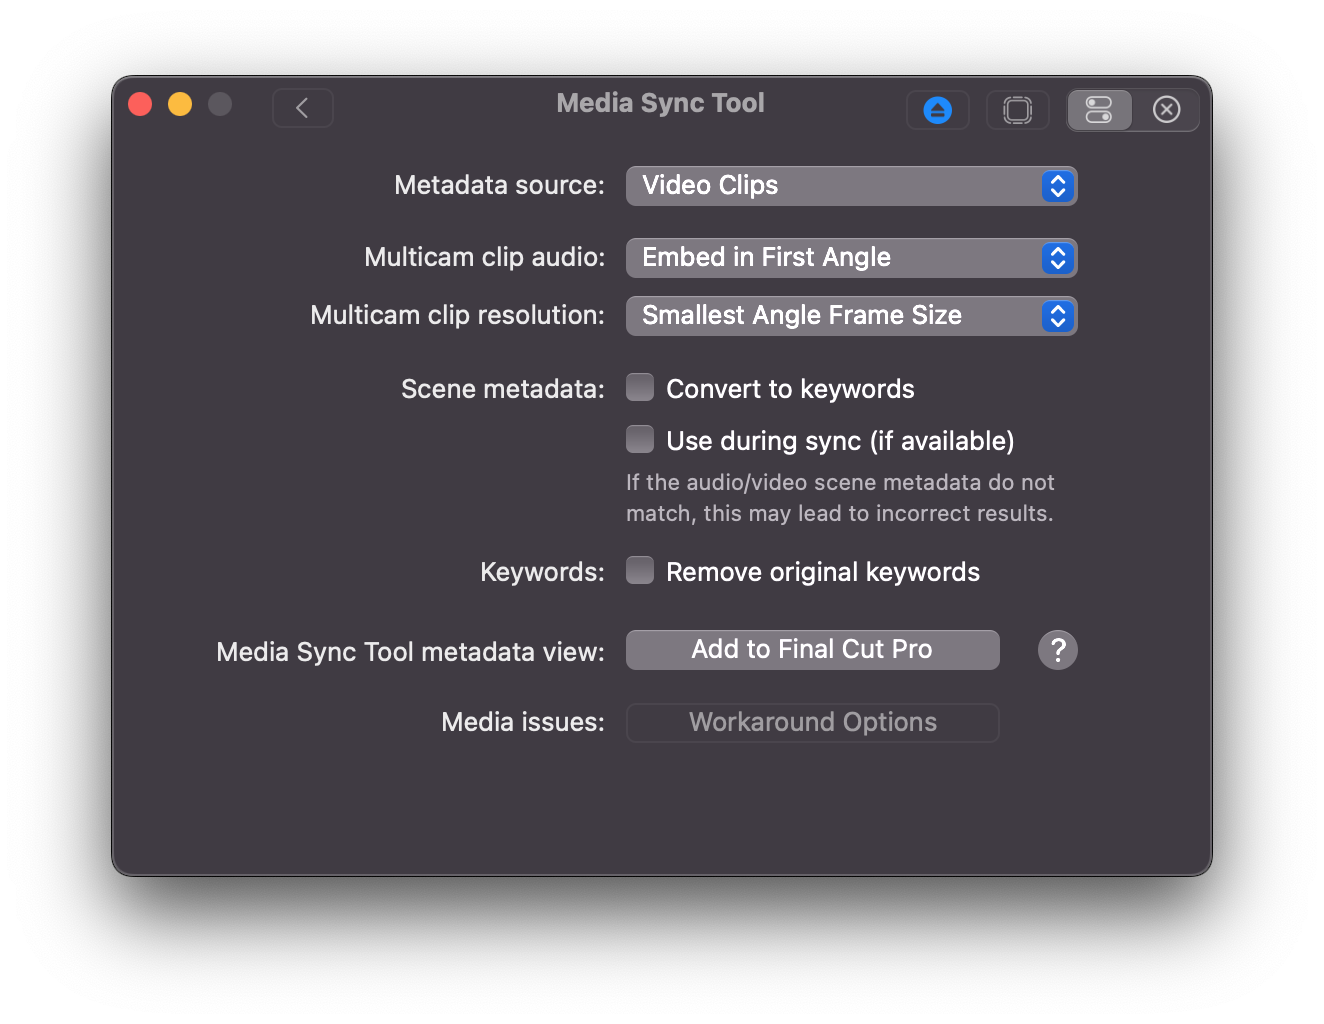This screenshot has height=1024, width=1324.
Task: Select the settings toggles toolbar icon
Action: (1099, 110)
